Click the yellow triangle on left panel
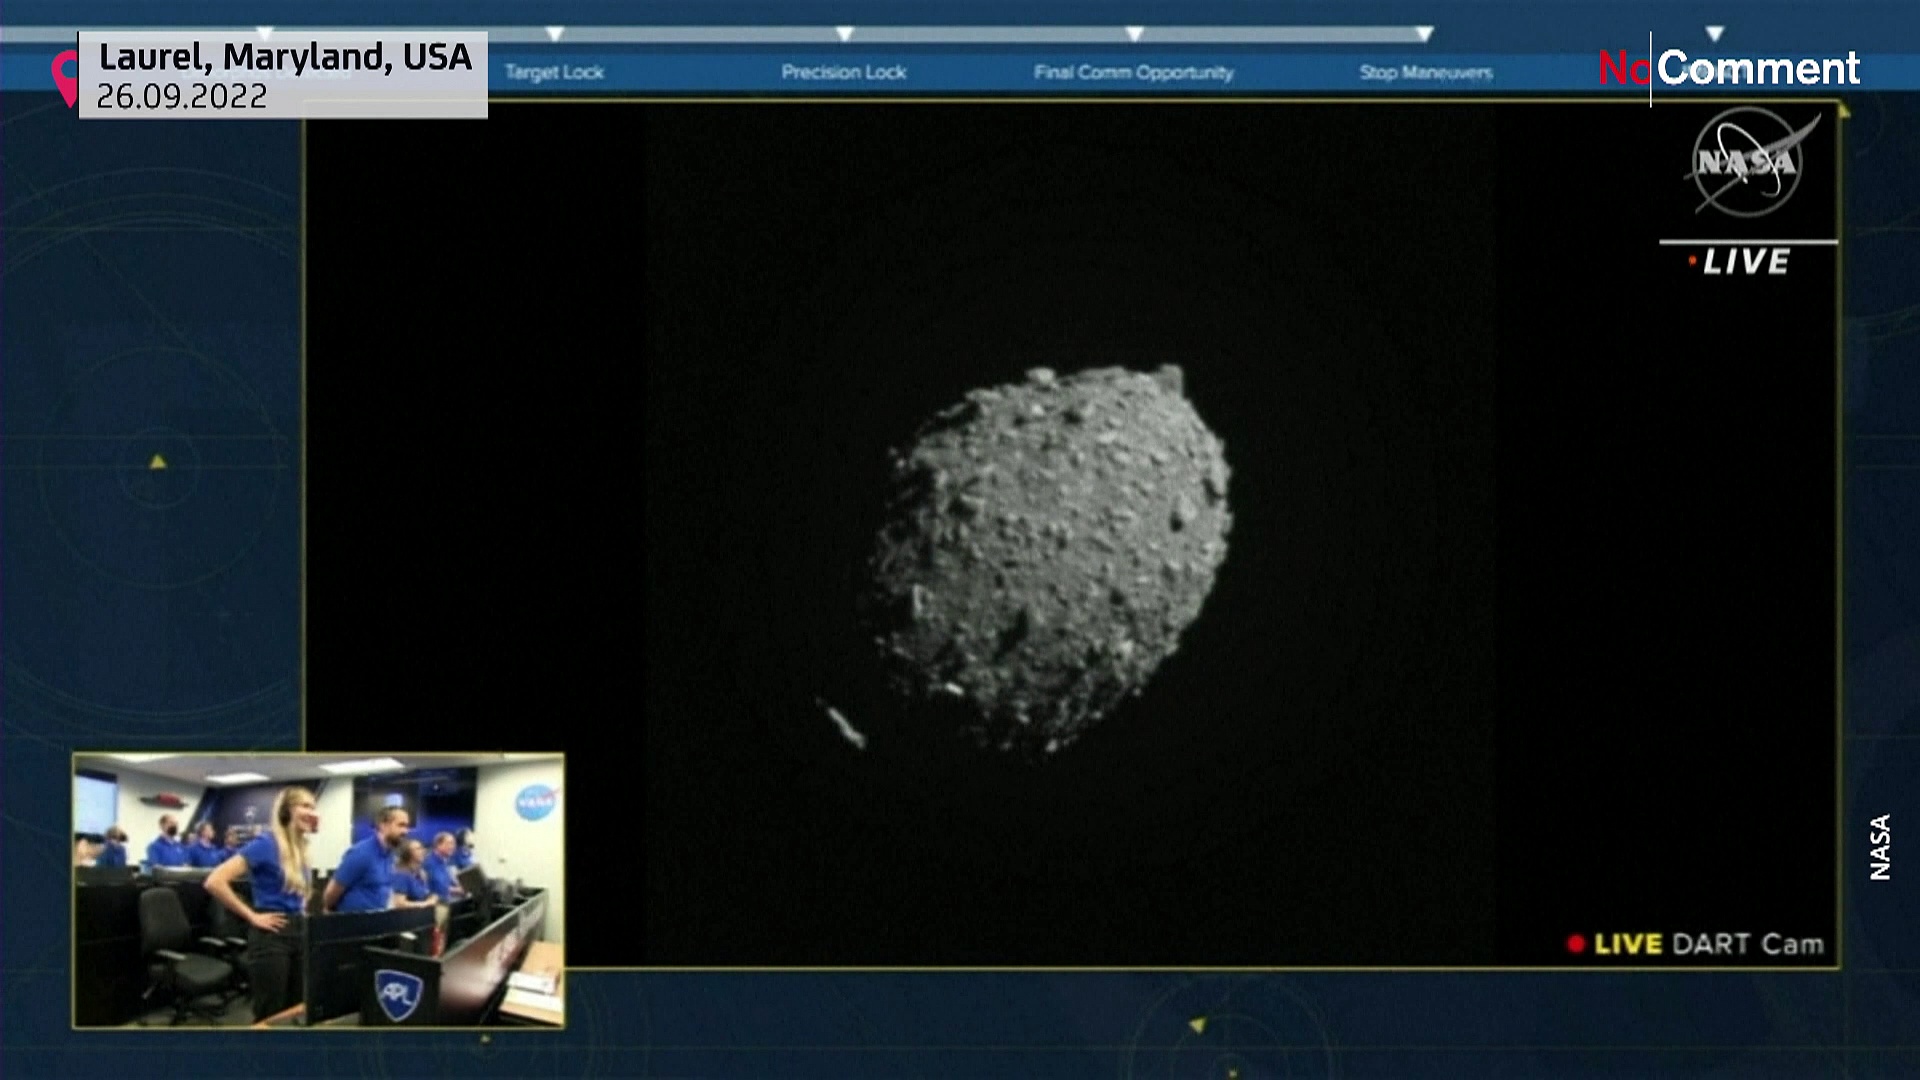 pos(158,462)
